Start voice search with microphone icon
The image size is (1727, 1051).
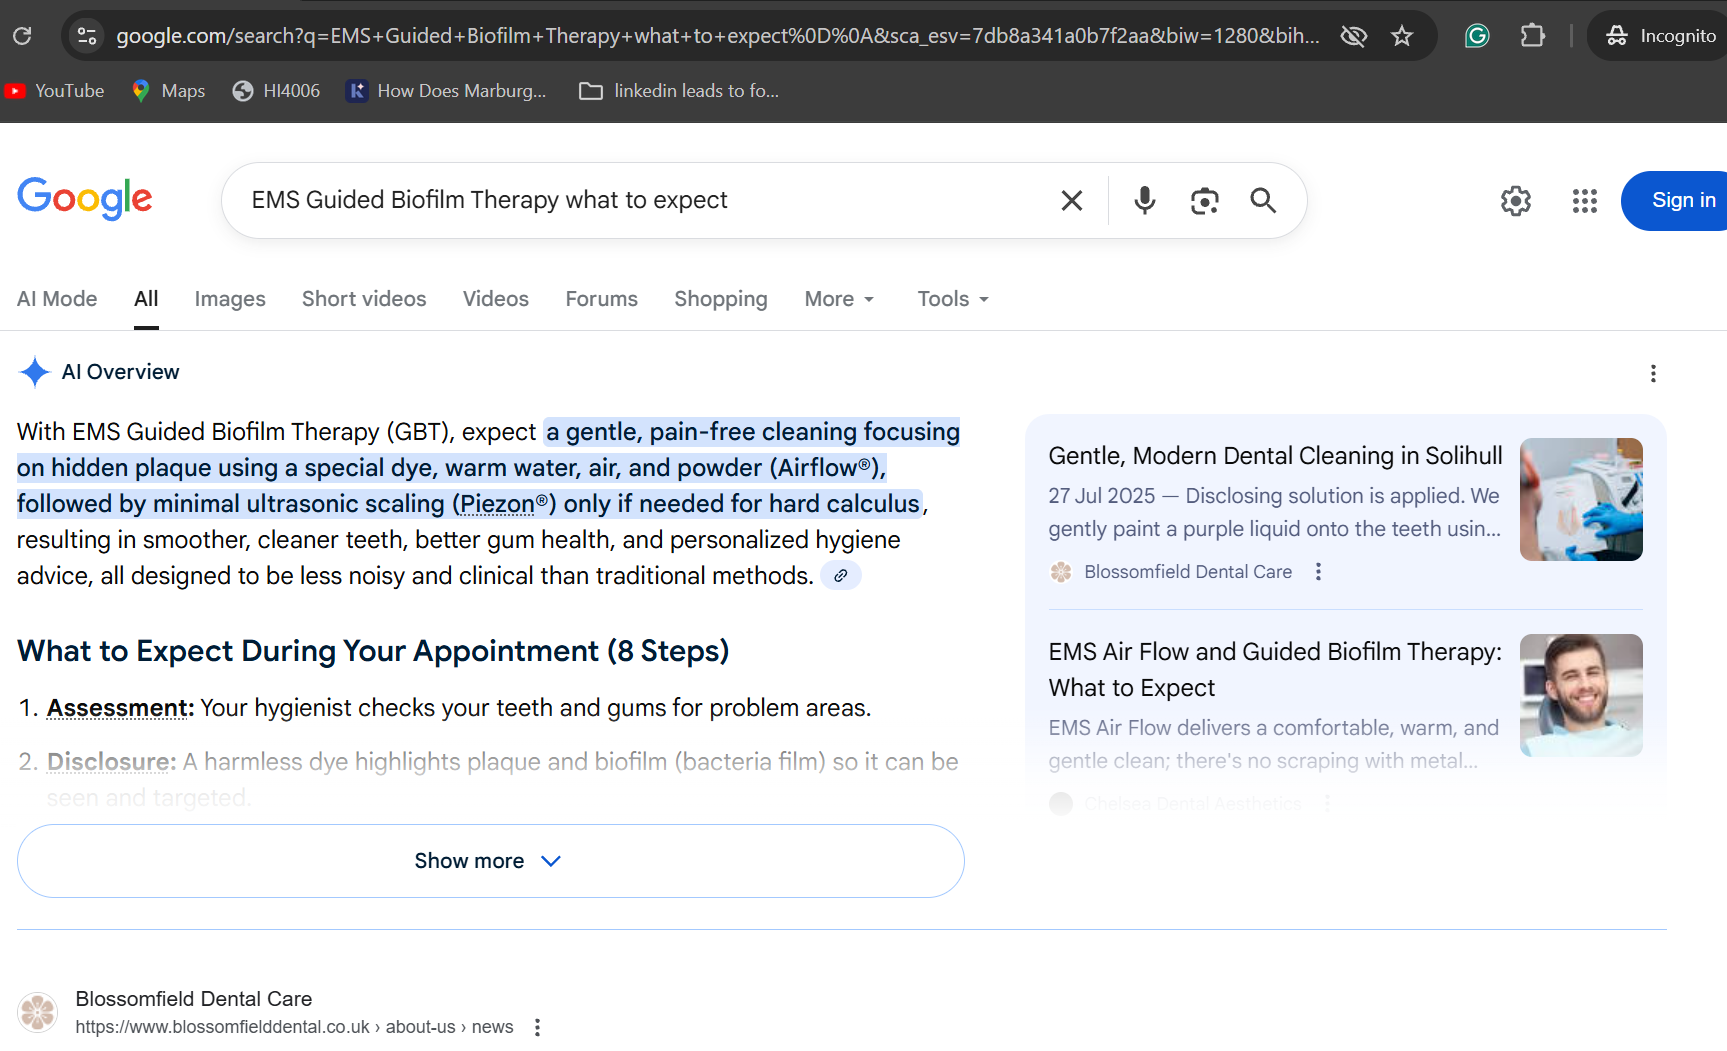1145,201
